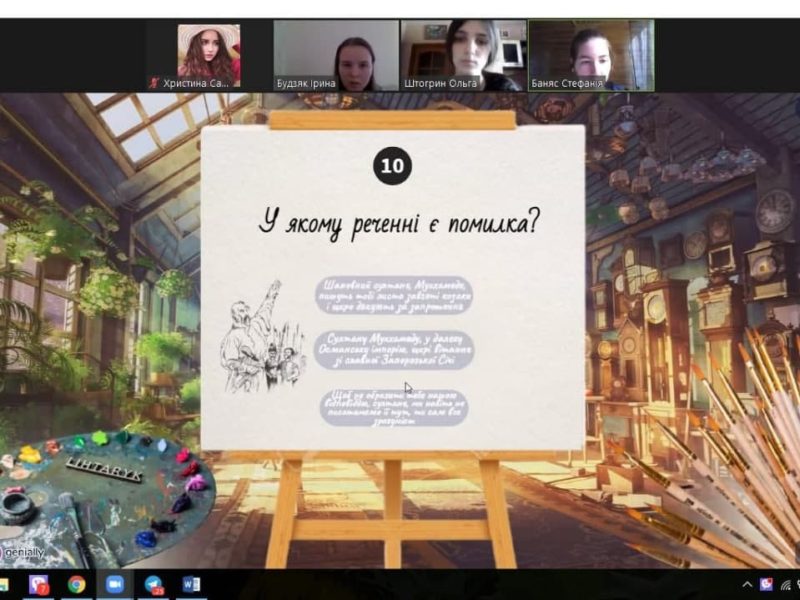800x600 pixels.
Task: Click the tray app icon beside chevron
Action: 766,584
